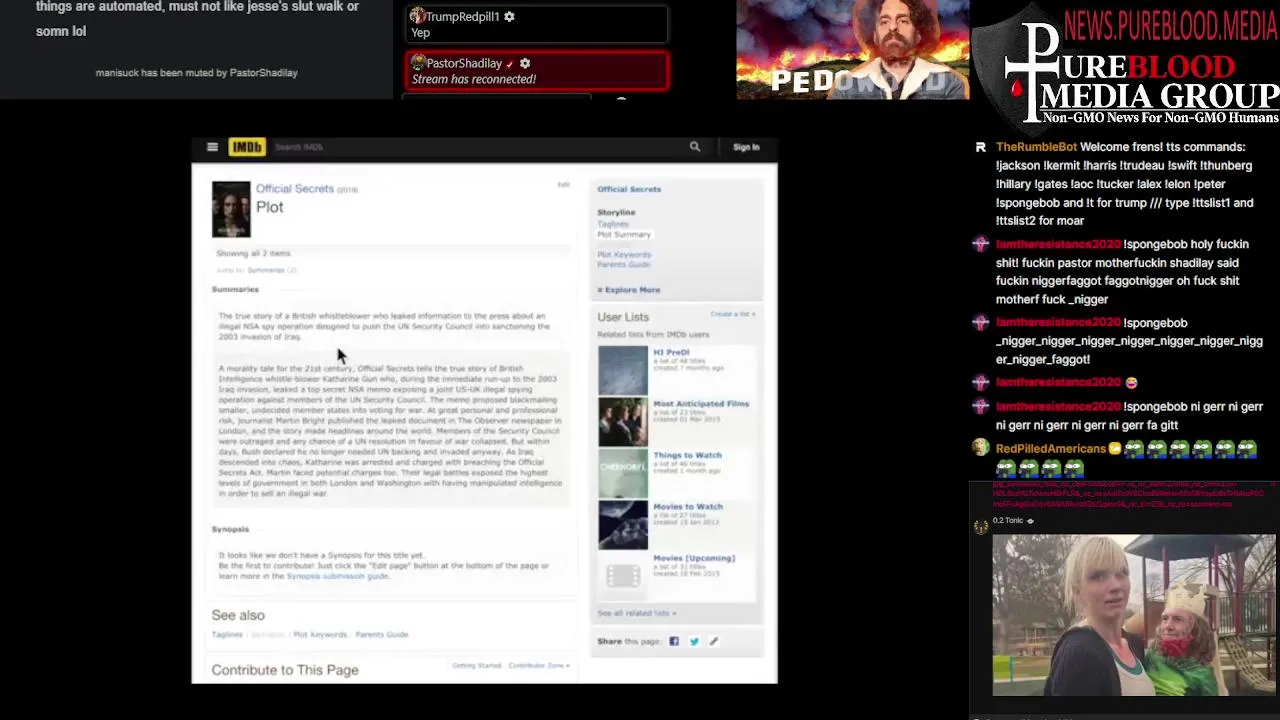Click the yellow IMDb logo

(246, 147)
